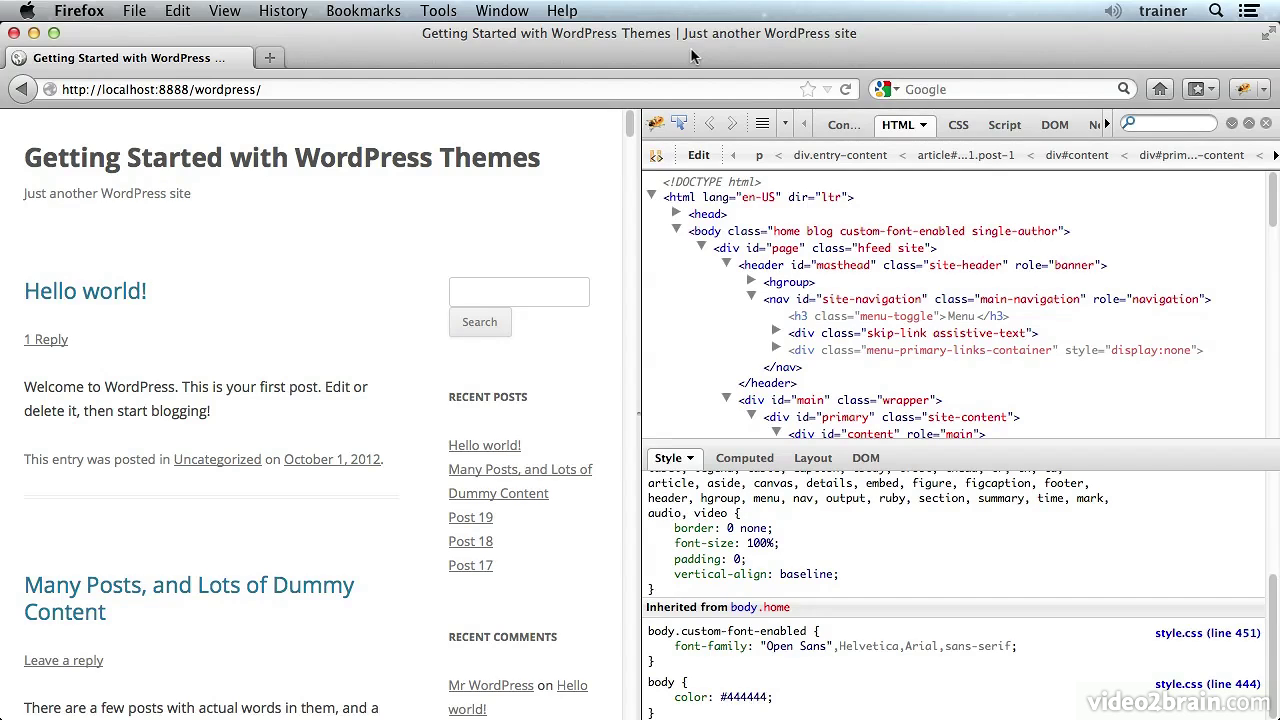1280x720 pixels.
Task: Open a new tab with plus button
Action: pos(269,58)
